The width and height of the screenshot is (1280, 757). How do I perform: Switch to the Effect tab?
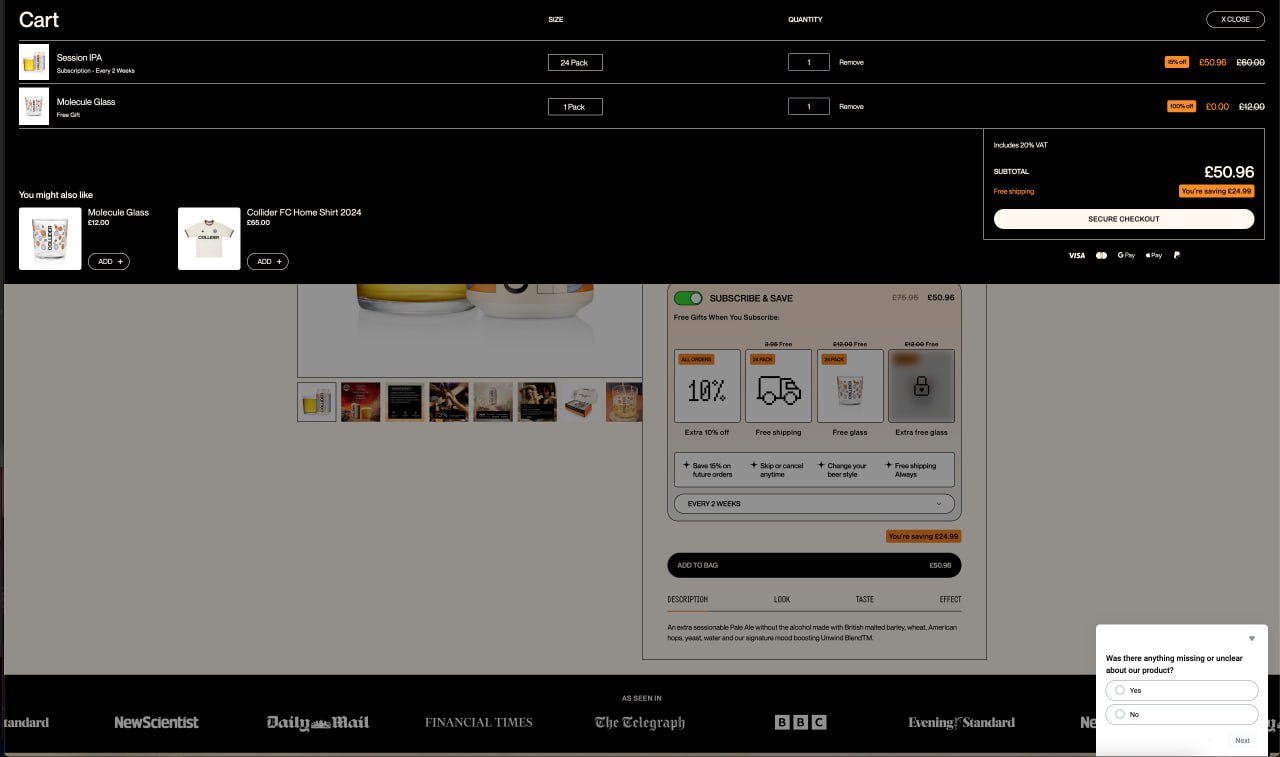click(950, 600)
